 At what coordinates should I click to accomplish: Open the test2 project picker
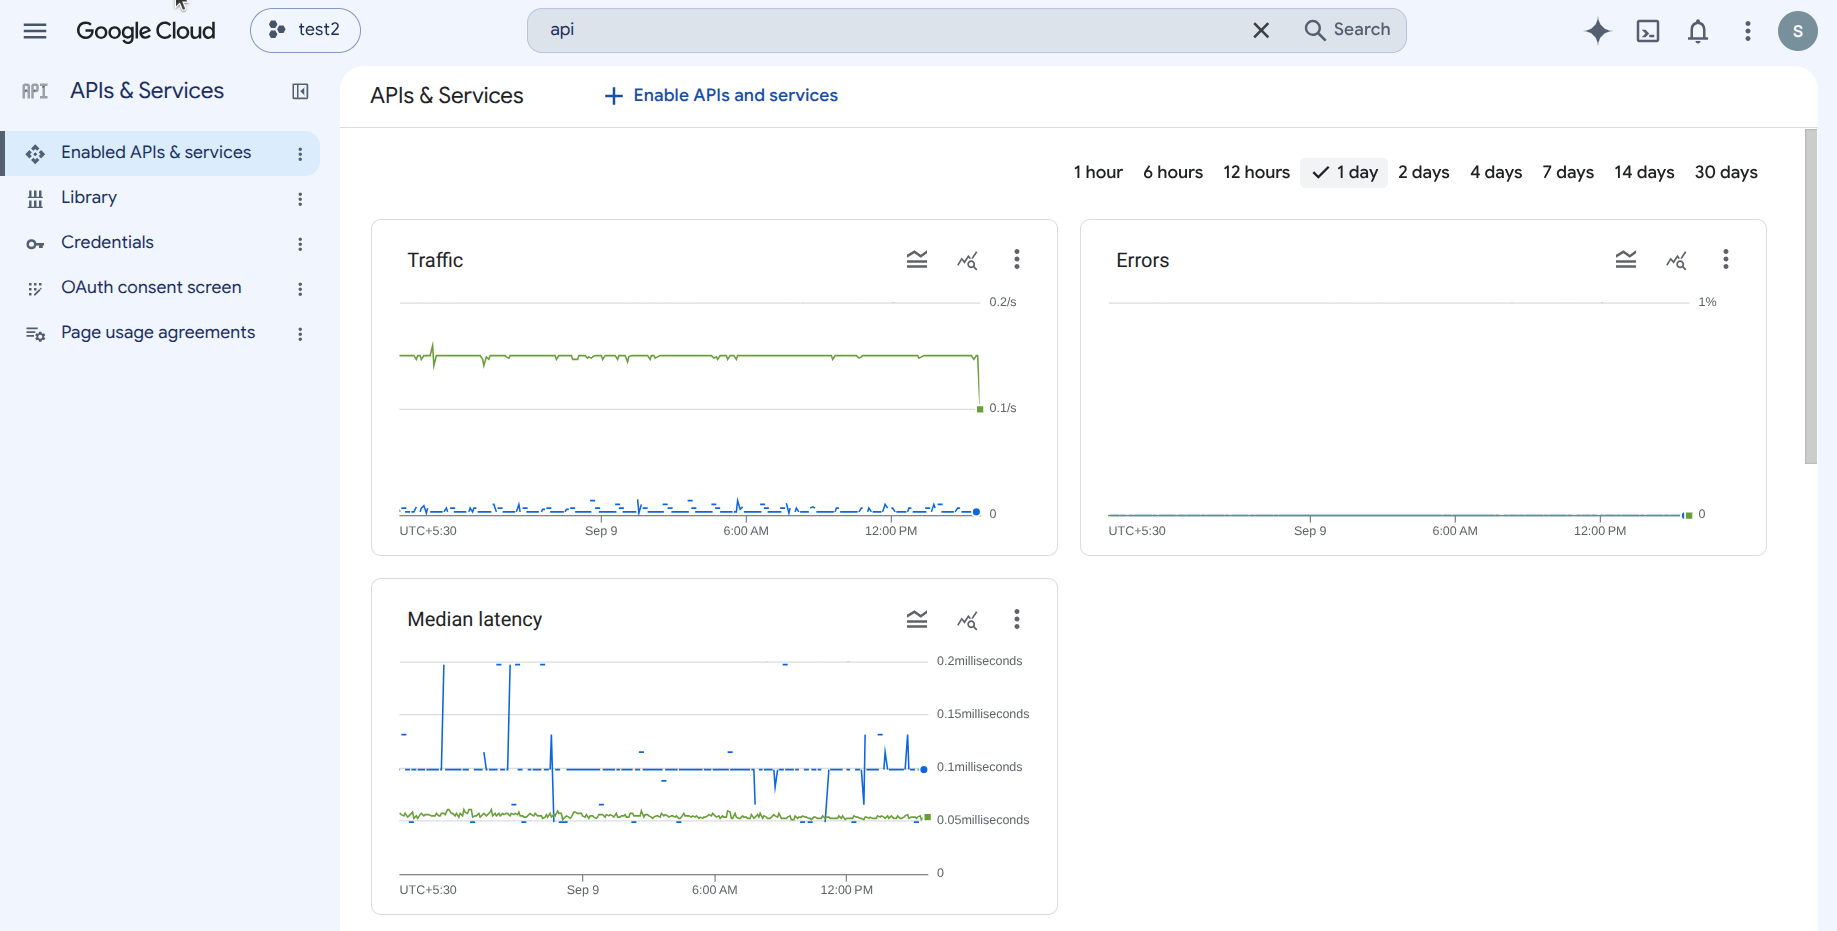pyautogui.click(x=305, y=30)
